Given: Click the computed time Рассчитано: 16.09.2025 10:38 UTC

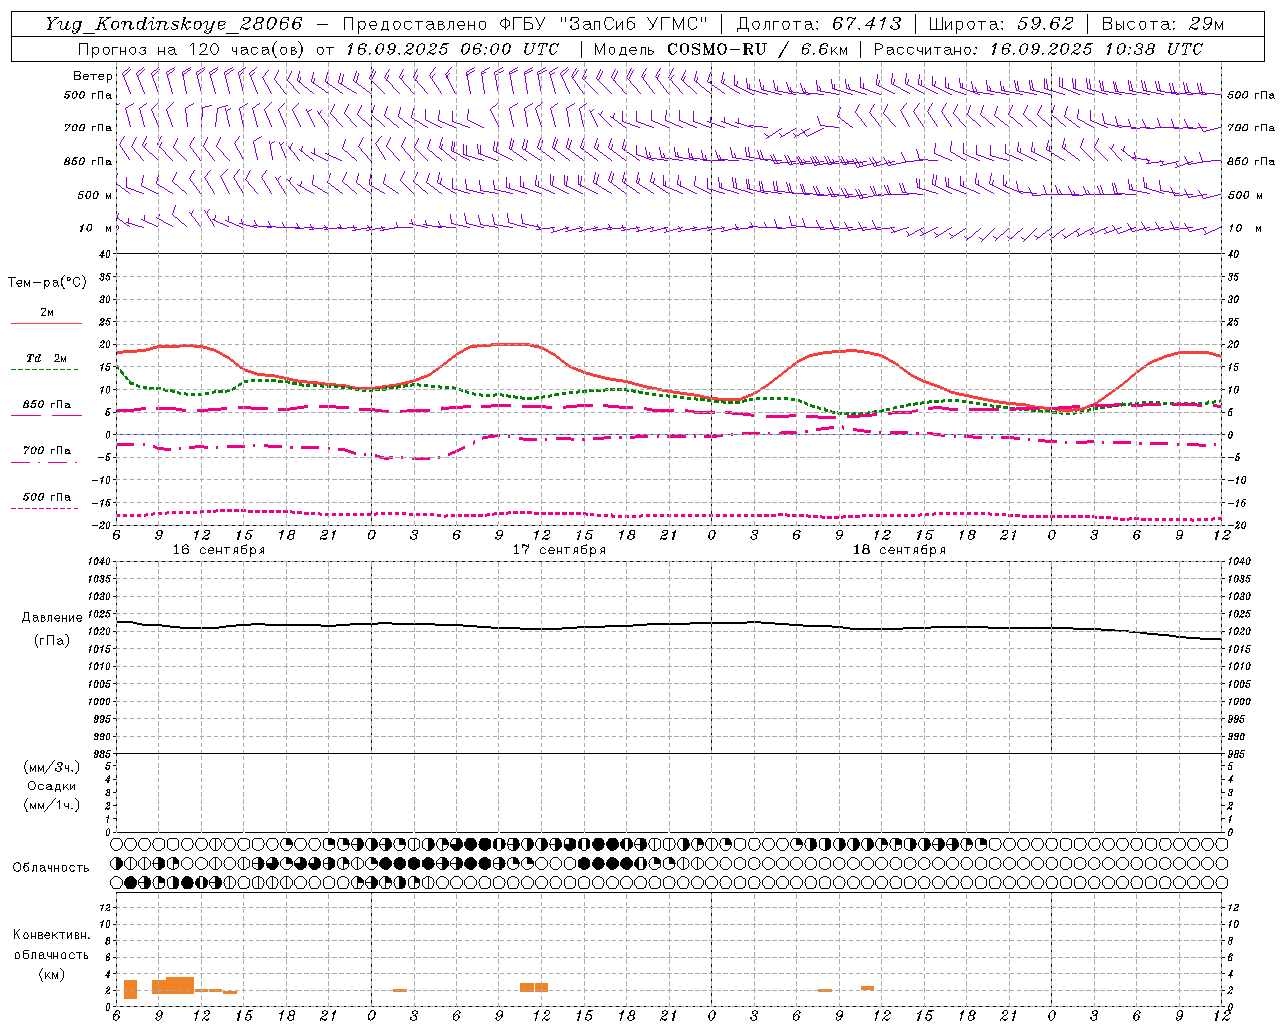Looking at the screenshot, I should [x=1038, y=49].
